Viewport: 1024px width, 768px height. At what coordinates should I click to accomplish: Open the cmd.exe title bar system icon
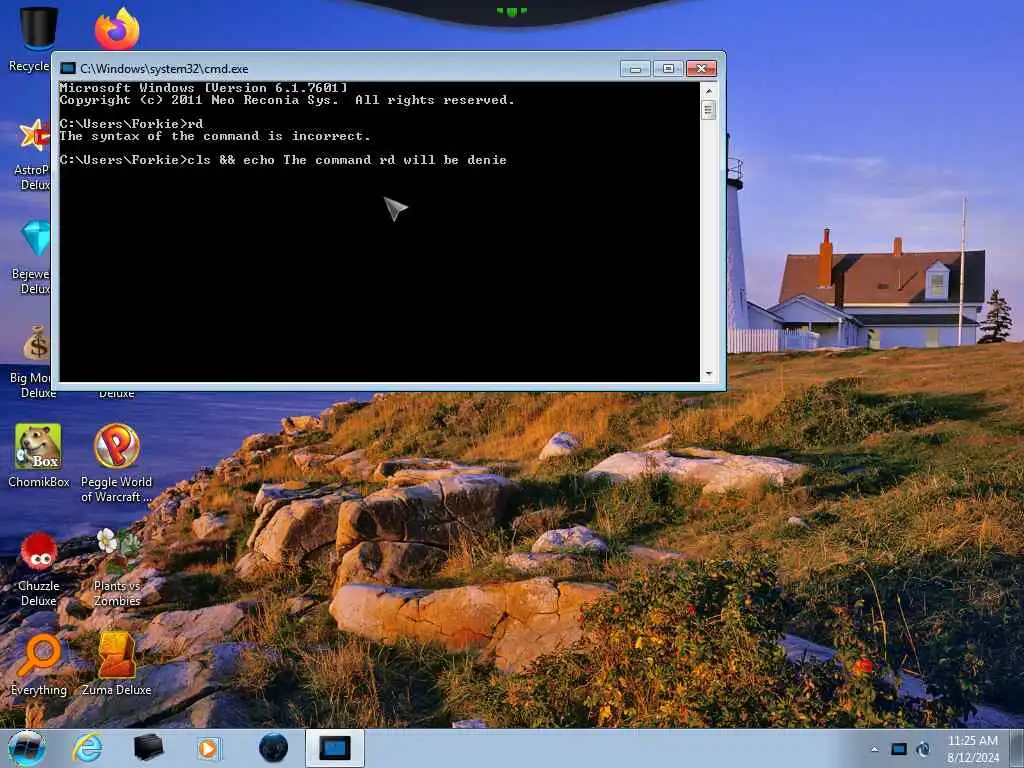coord(67,69)
